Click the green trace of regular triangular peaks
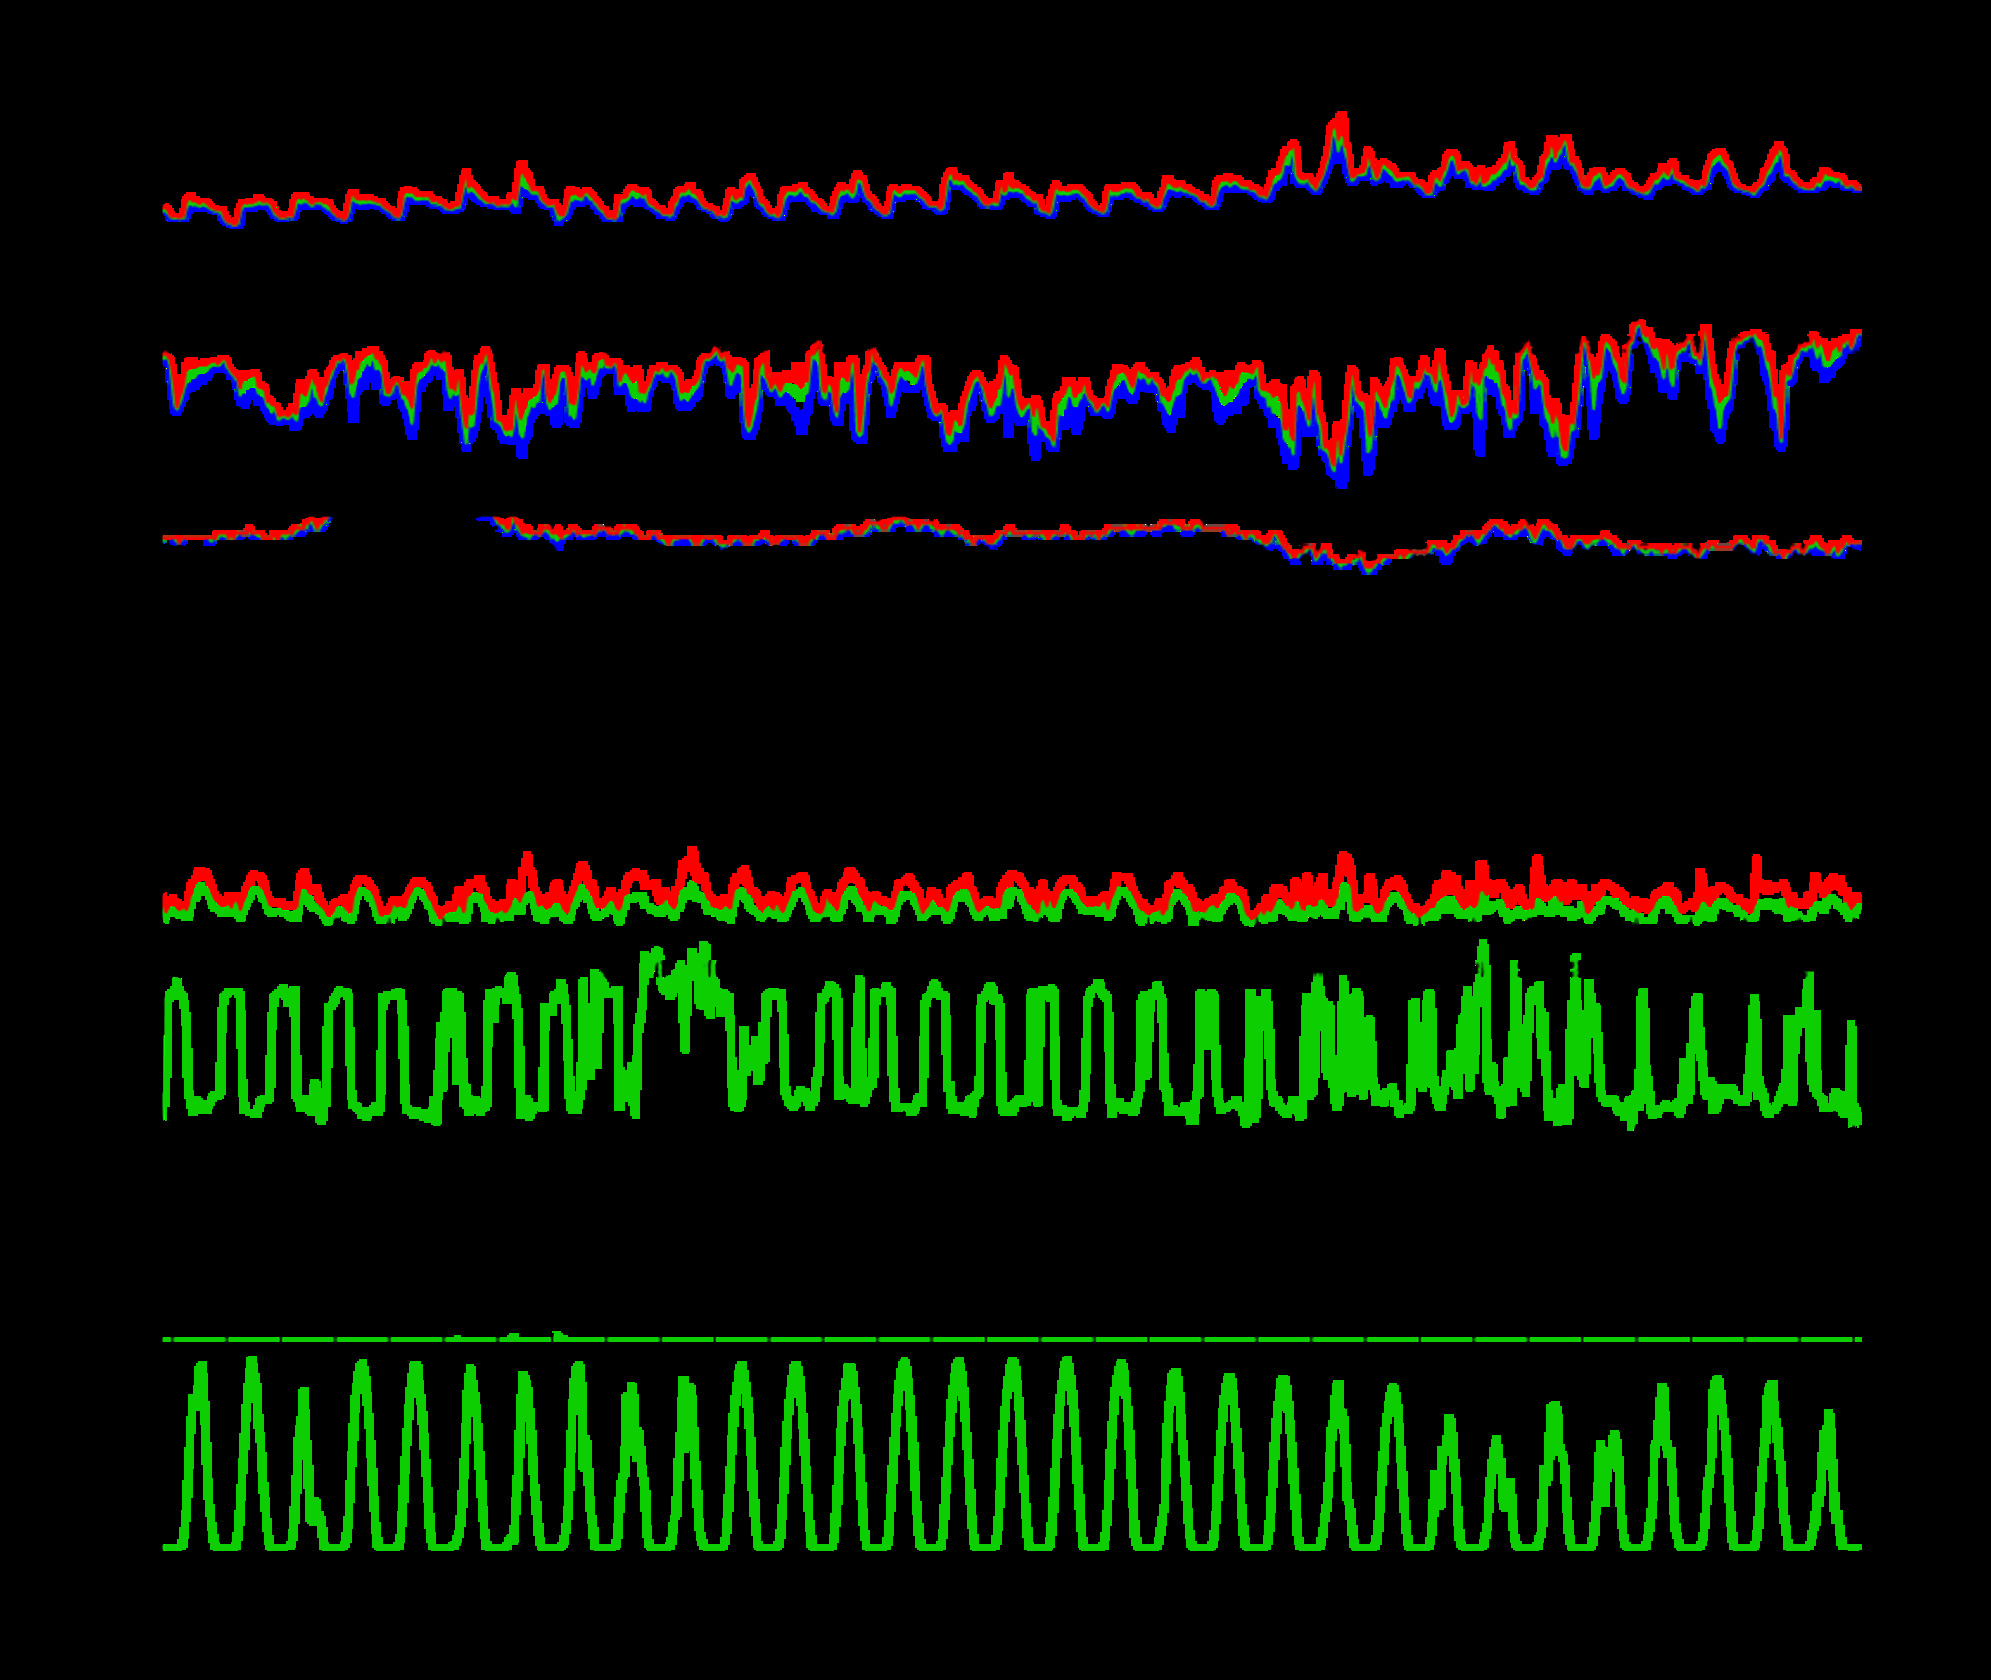This screenshot has width=1991, height=1680. 1011,1453
